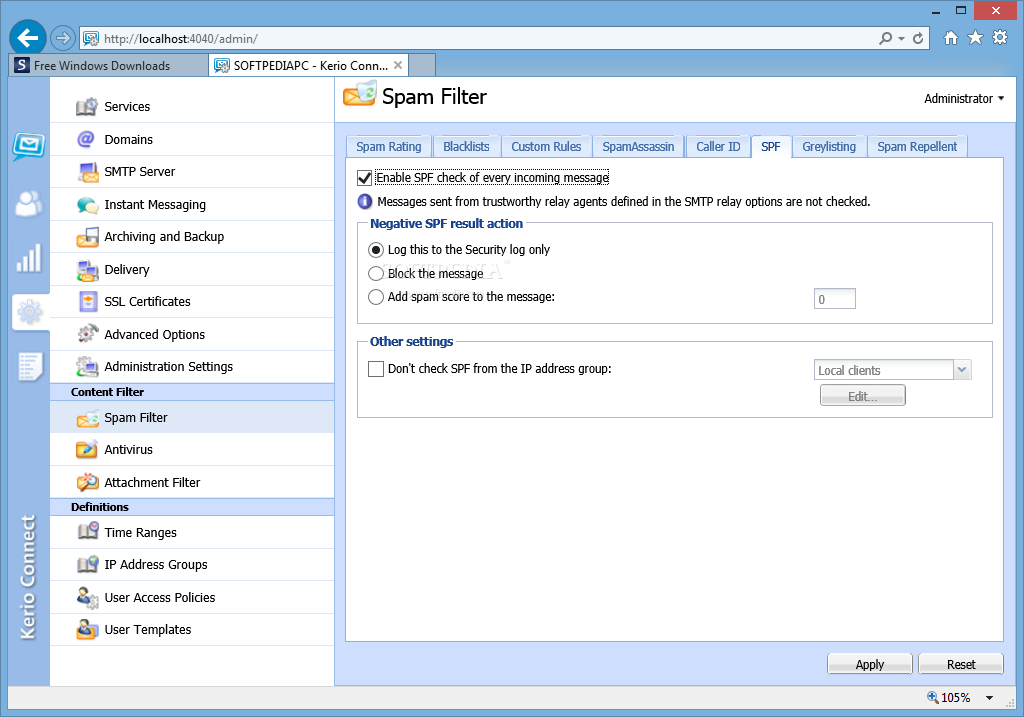Click the SSL Certificates icon
This screenshot has height=717, width=1024.
coord(88,302)
